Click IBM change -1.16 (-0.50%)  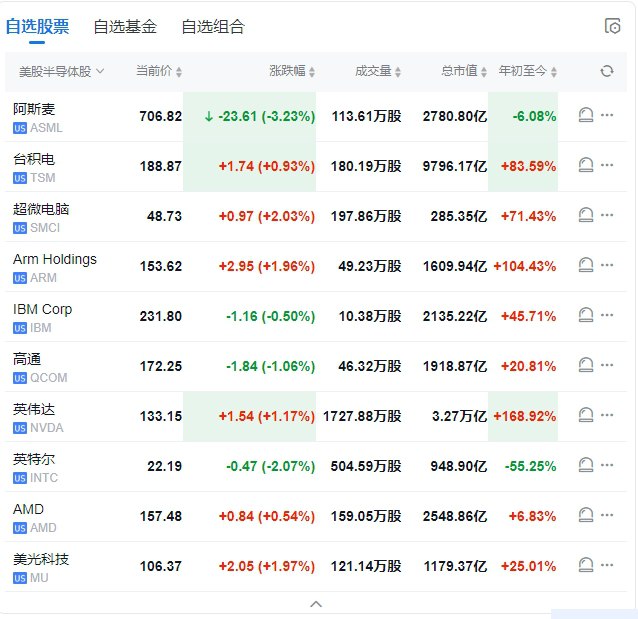pos(271,317)
